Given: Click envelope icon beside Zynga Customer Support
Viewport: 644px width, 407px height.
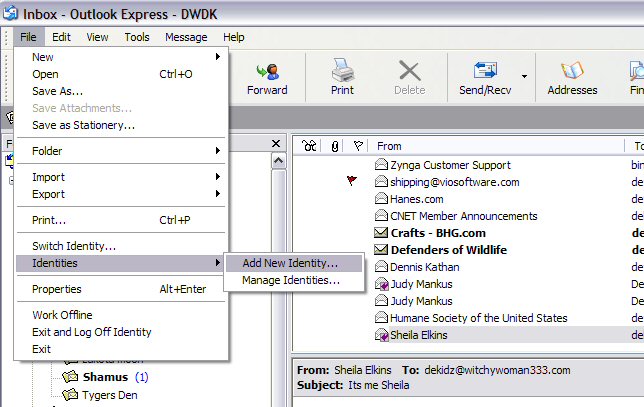Looking at the screenshot, I should 381,165.
